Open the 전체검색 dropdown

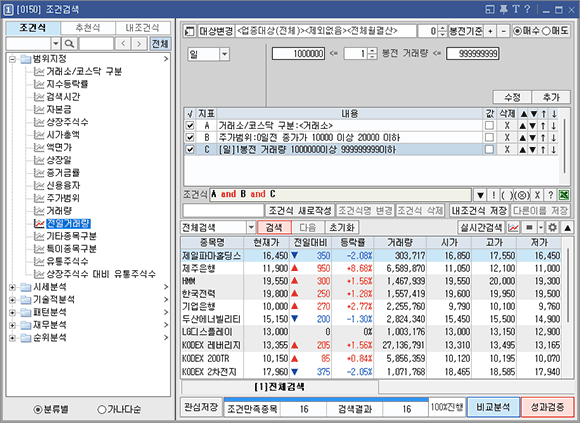pos(251,227)
